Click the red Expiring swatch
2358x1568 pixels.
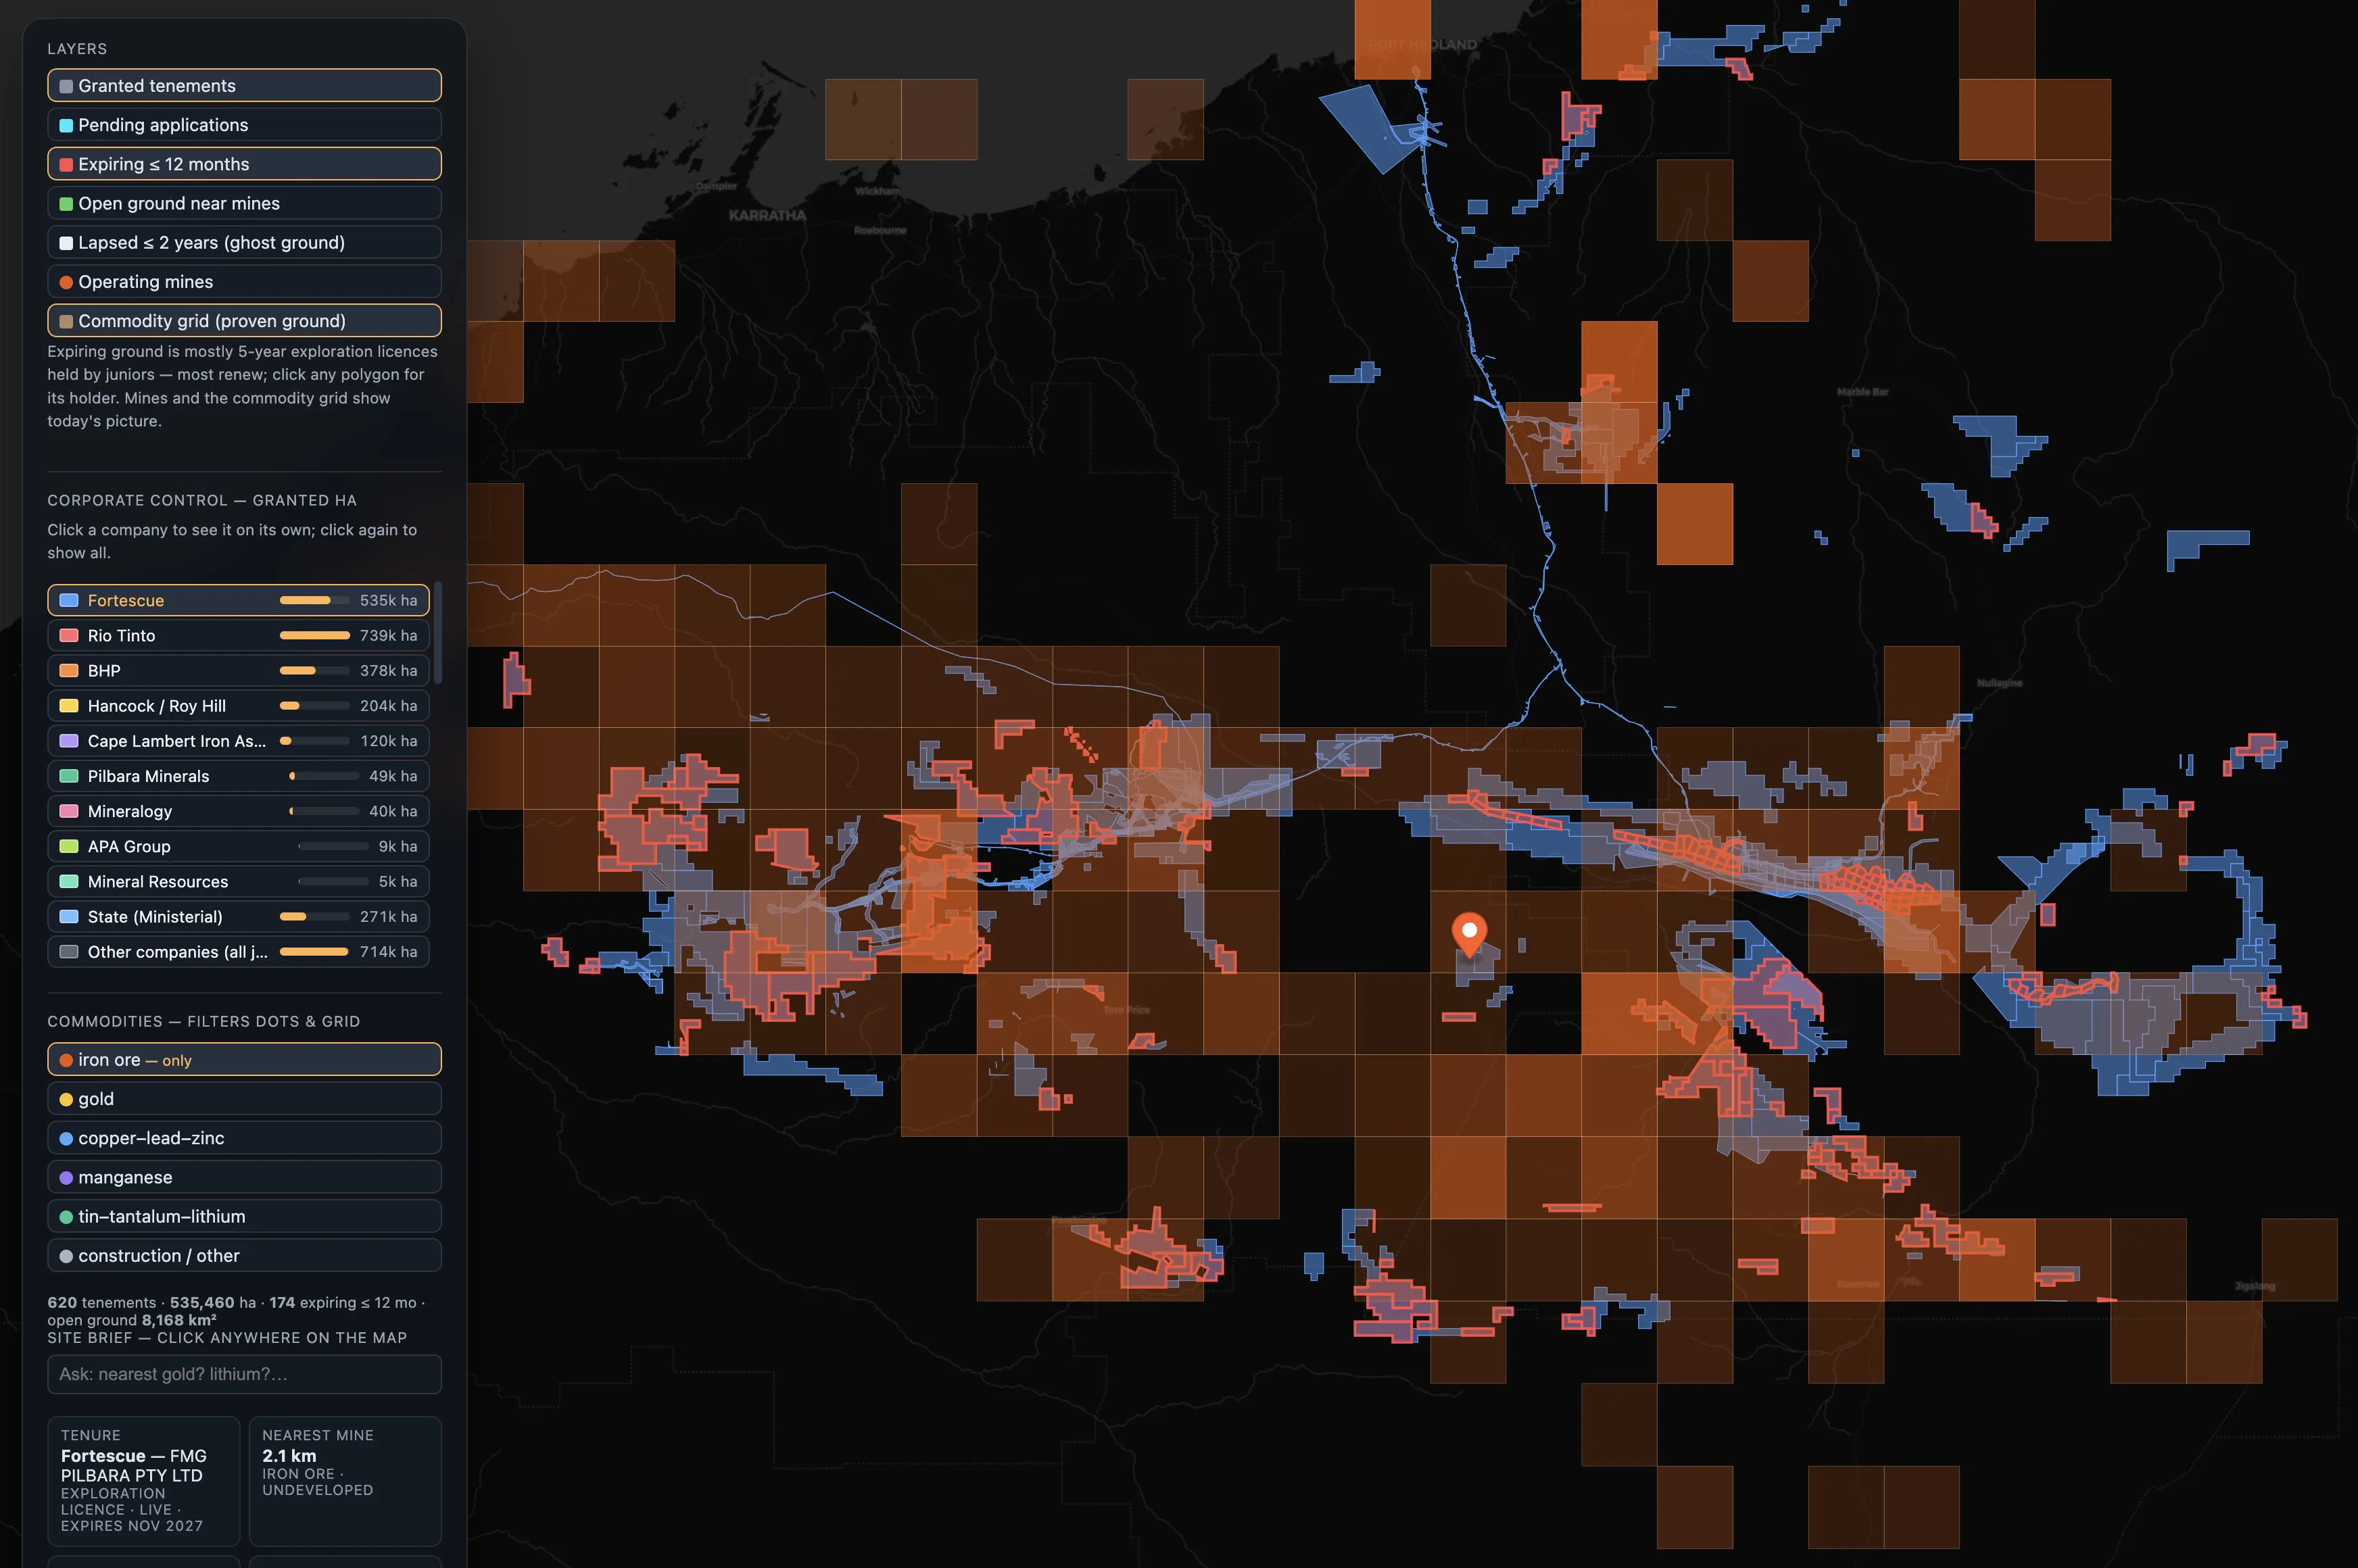pyautogui.click(x=66, y=164)
